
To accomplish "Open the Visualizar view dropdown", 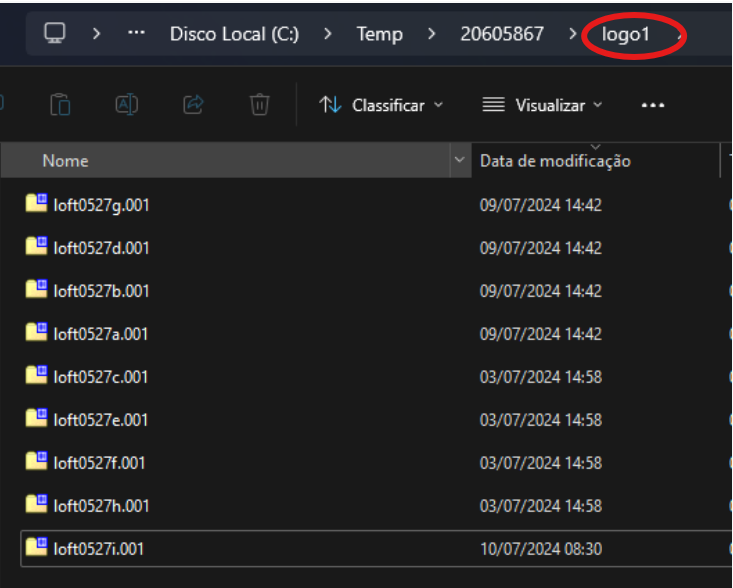I will point(542,105).
